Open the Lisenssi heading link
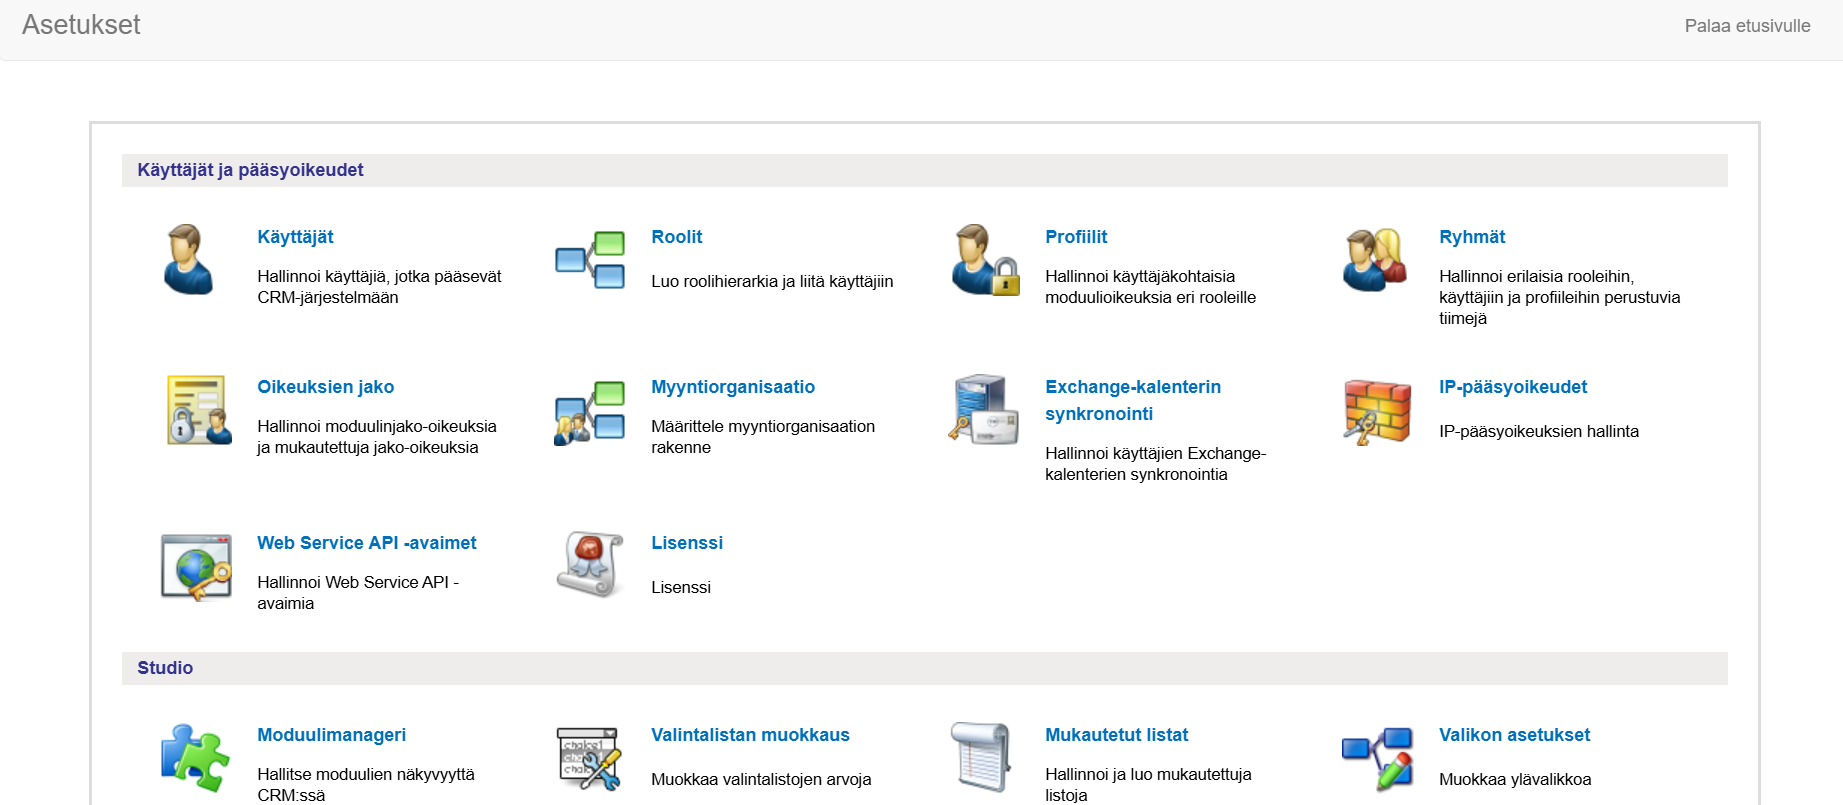This screenshot has height=805, width=1843. pos(687,543)
